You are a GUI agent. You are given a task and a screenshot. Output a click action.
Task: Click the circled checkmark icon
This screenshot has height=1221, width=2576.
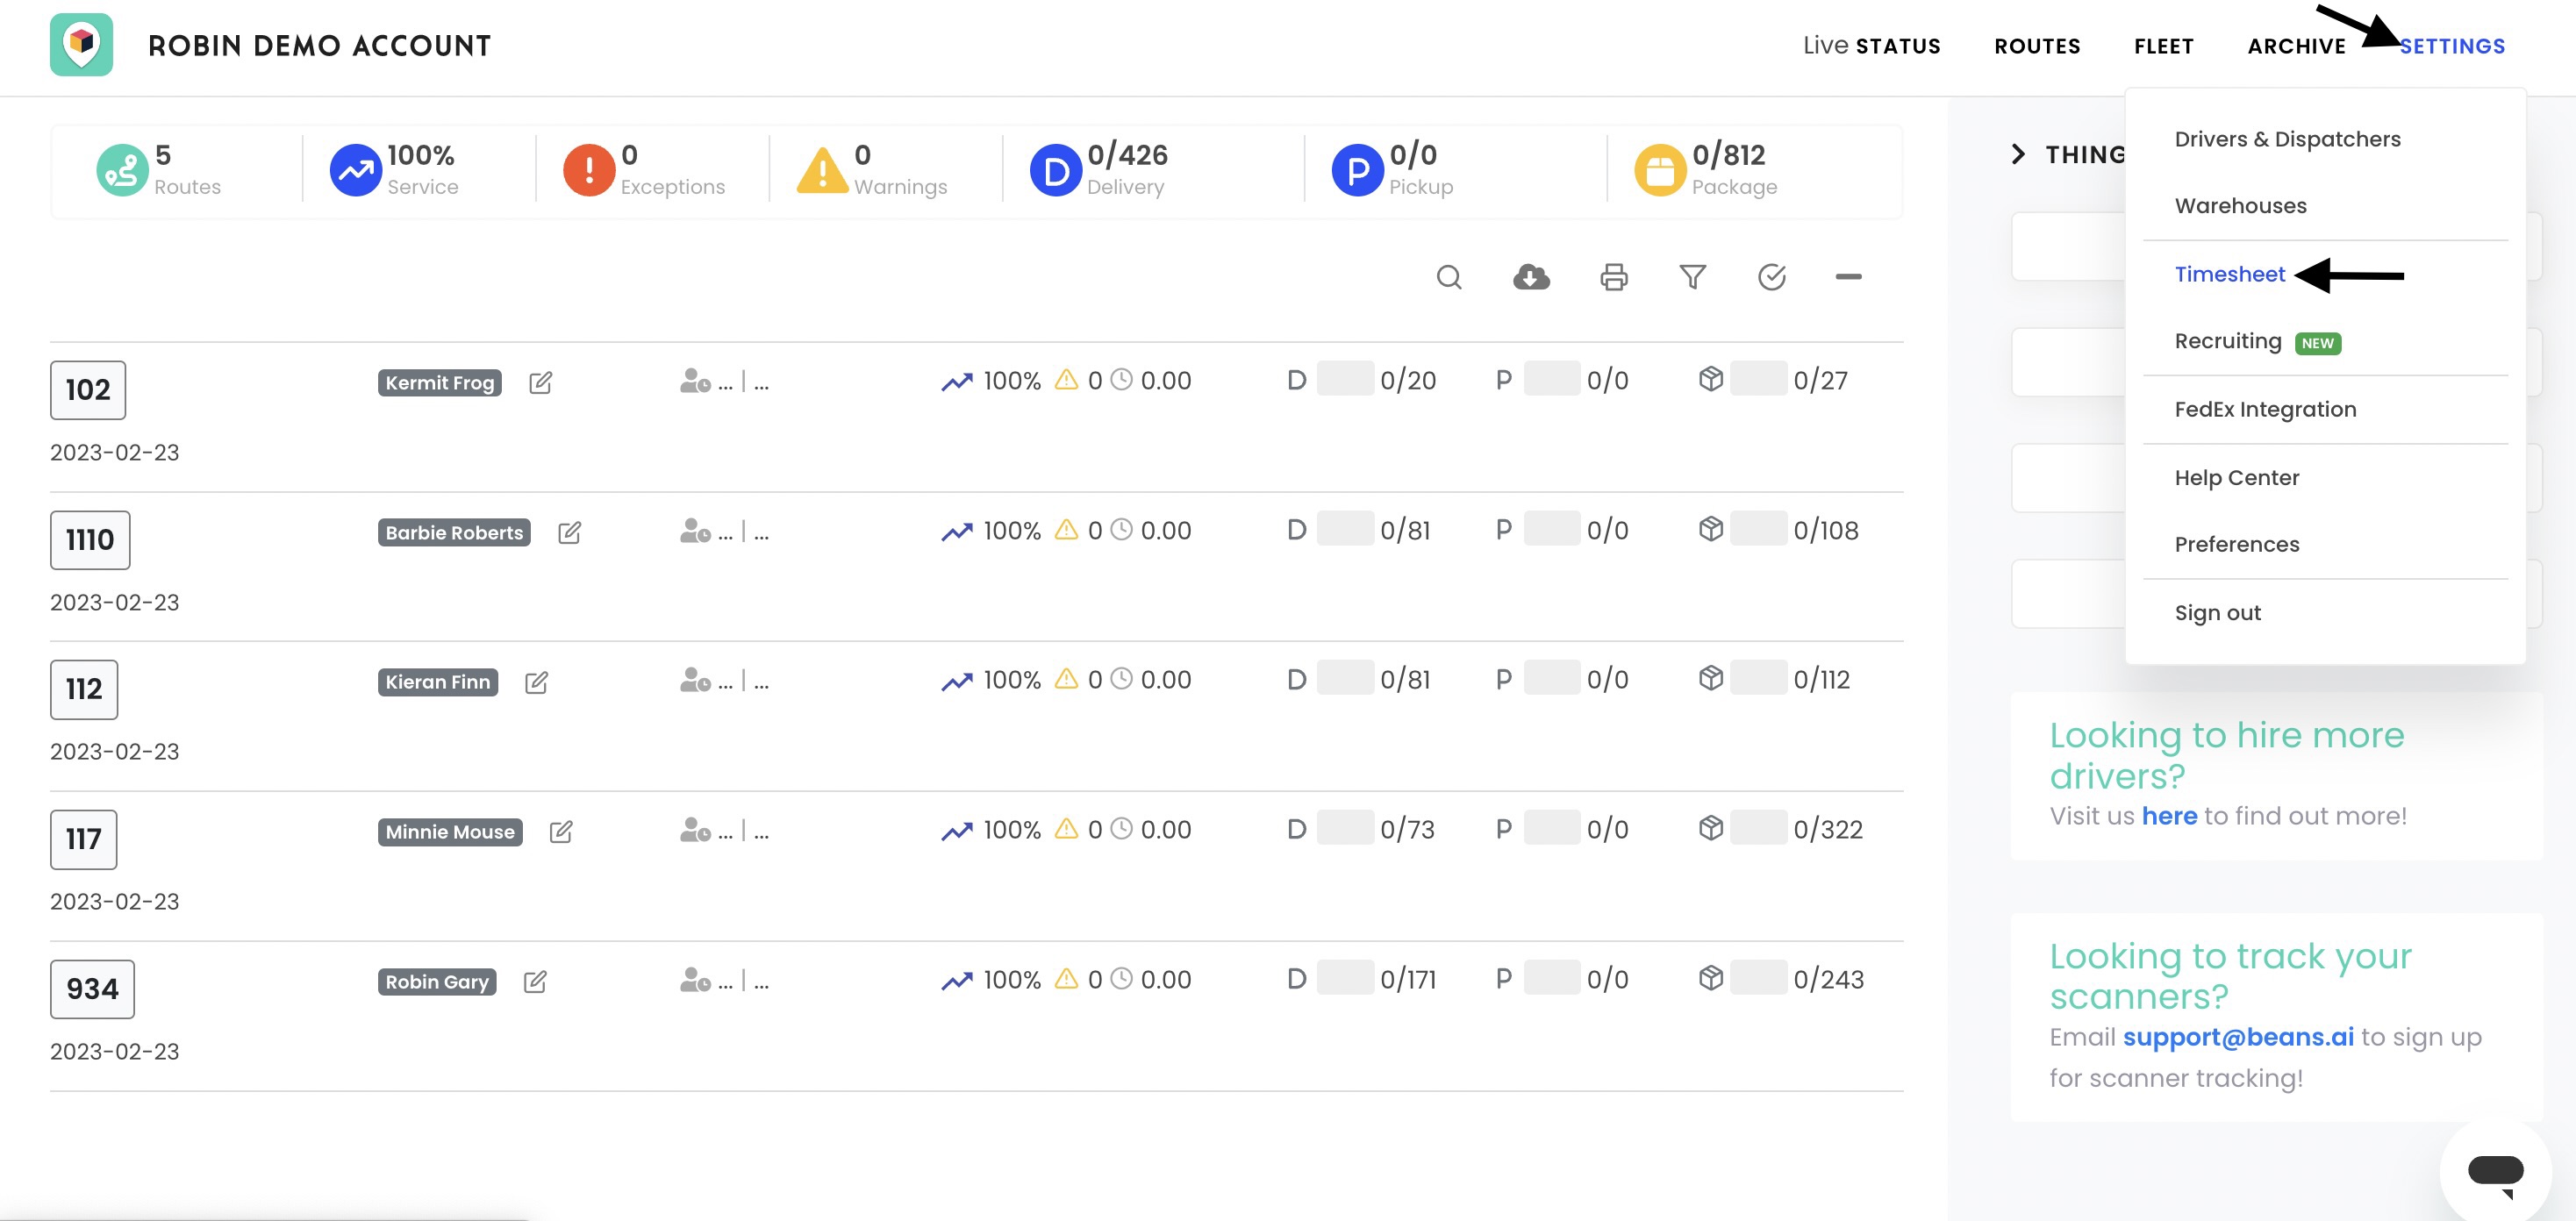click(x=1771, y=277)
